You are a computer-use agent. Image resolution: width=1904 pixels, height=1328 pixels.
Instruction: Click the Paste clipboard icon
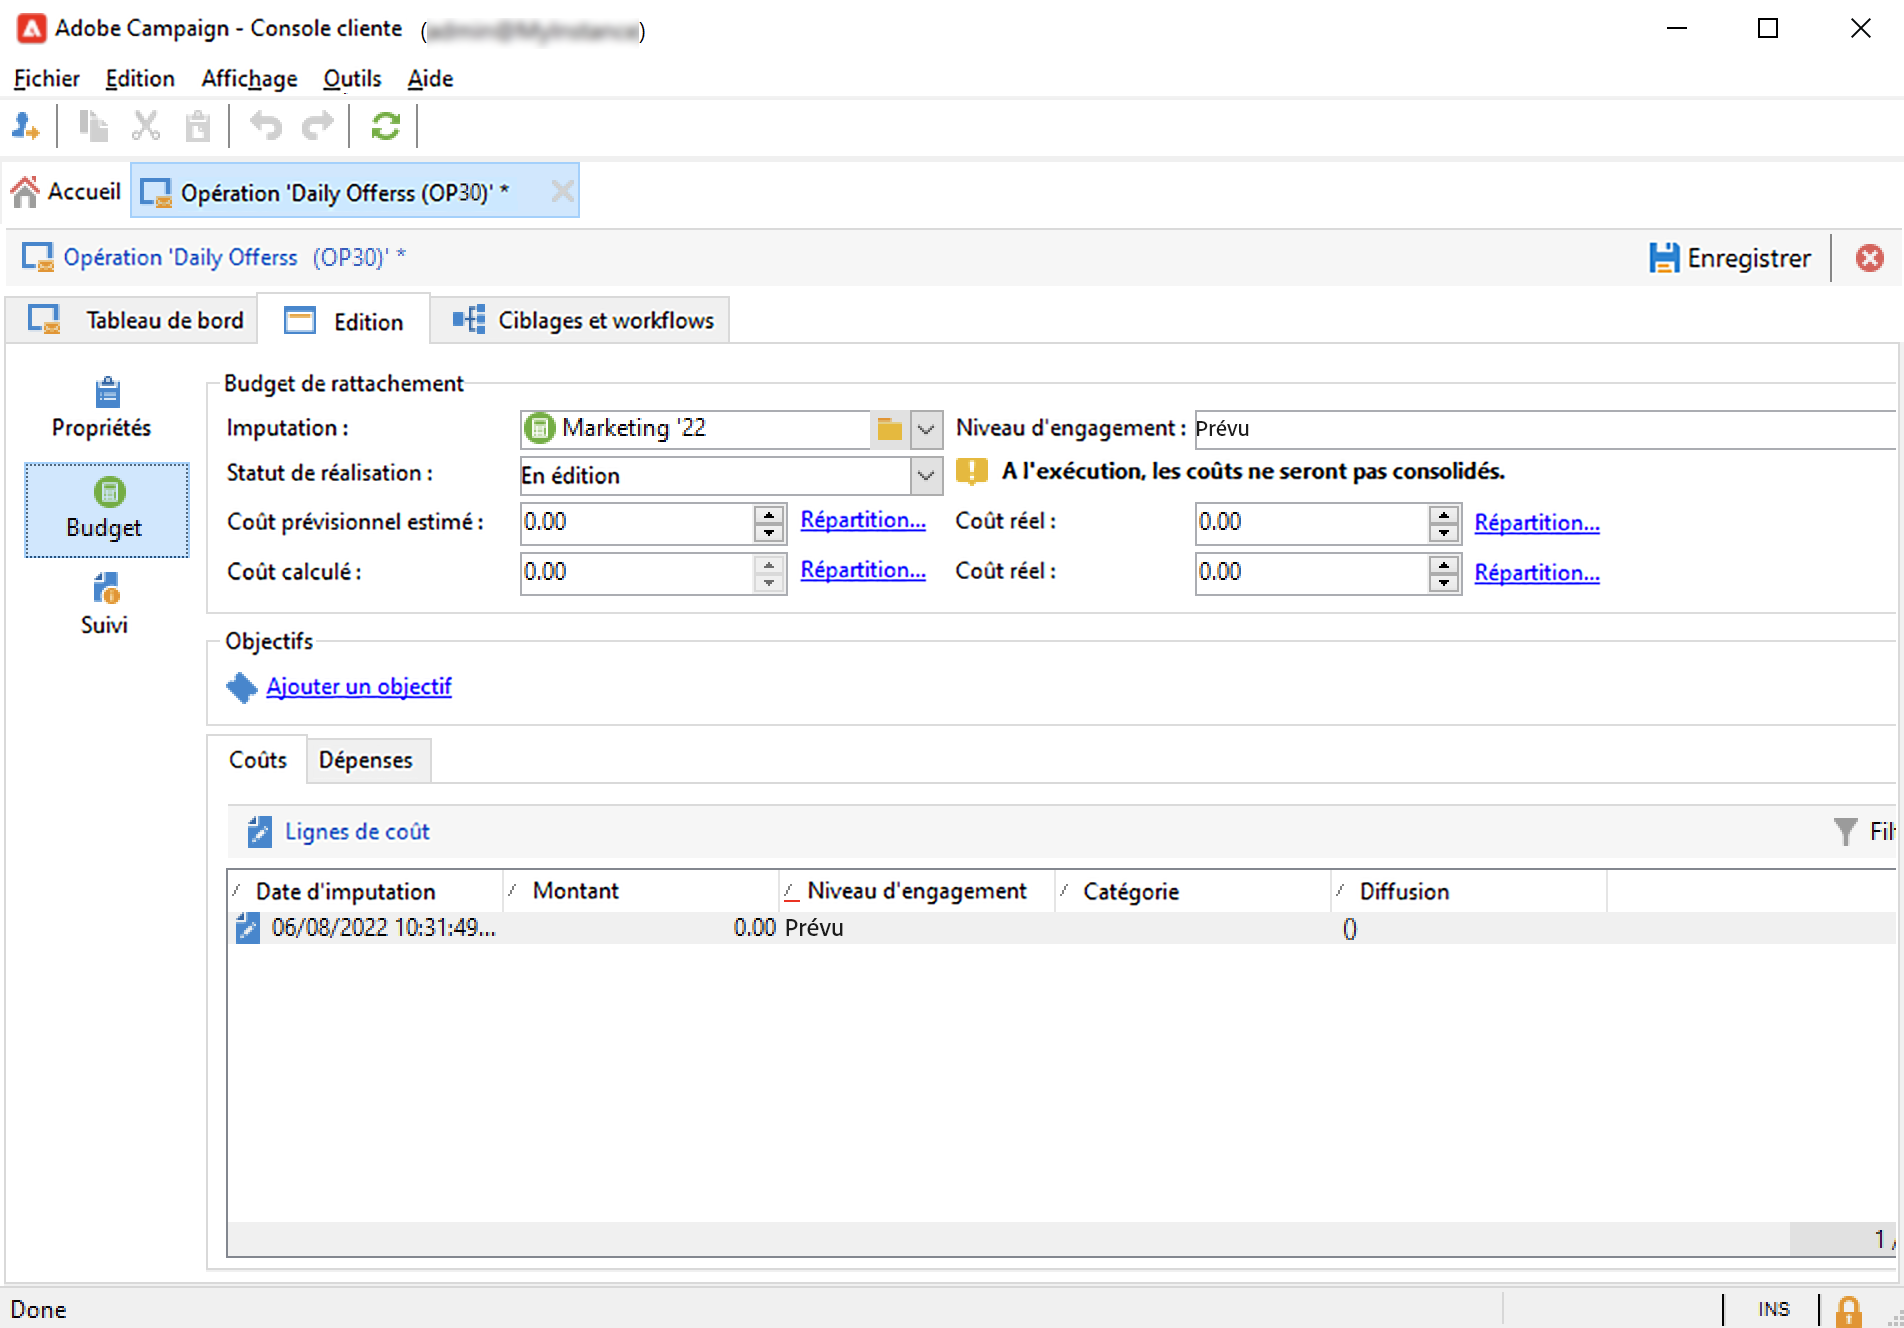(198, 127)
